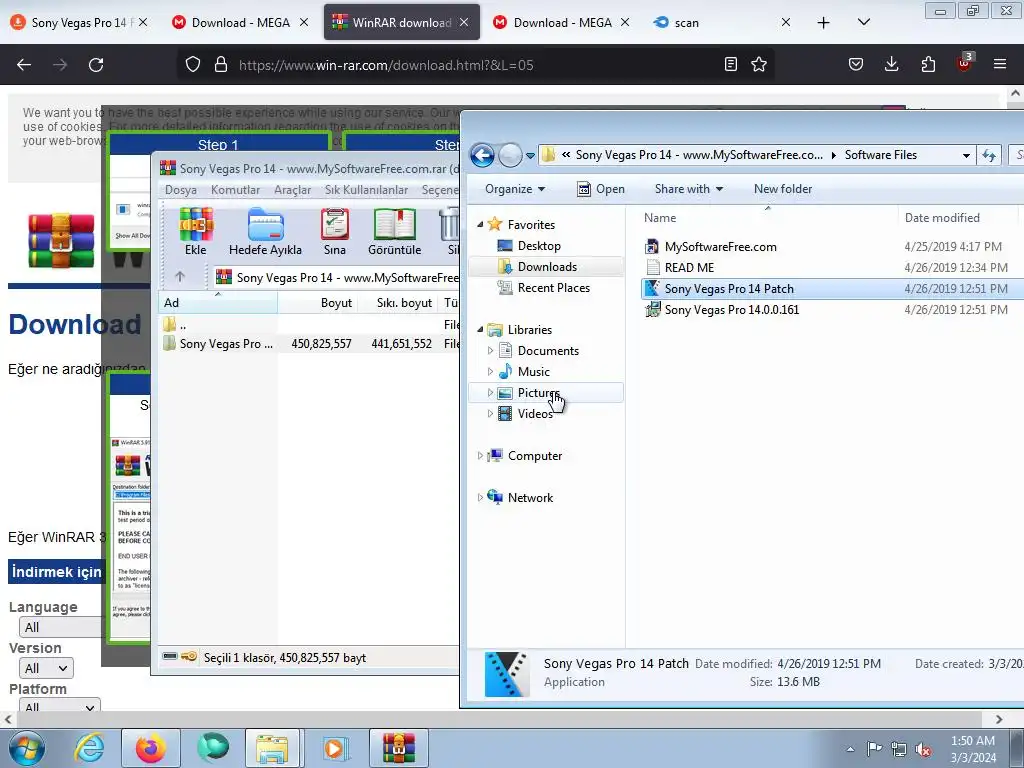
Task: Open the Firefox extensions puzzle icon
Action: pos(928,64)
